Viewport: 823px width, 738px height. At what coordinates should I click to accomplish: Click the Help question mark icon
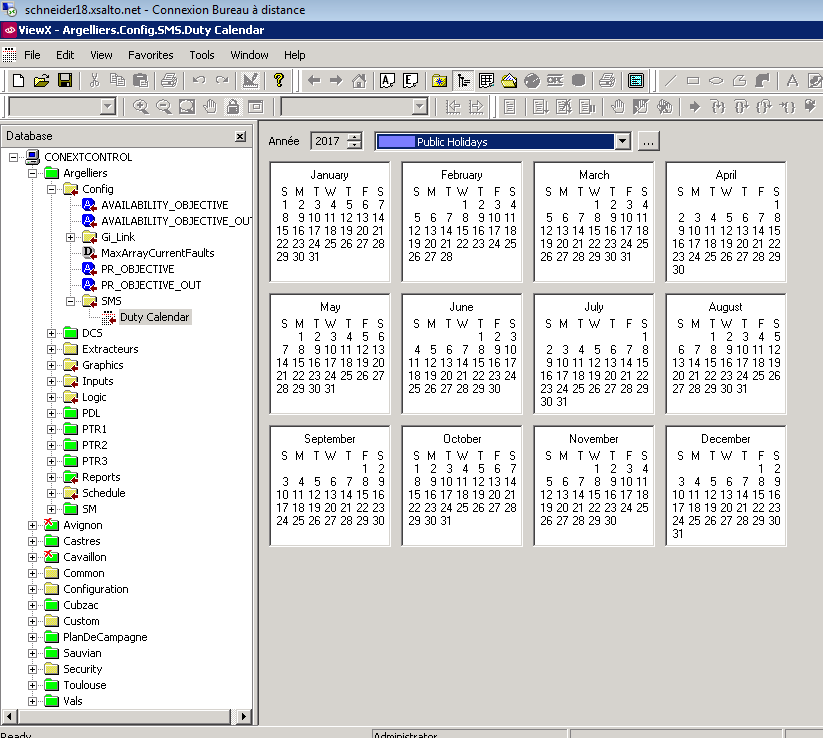click(278, 81)
